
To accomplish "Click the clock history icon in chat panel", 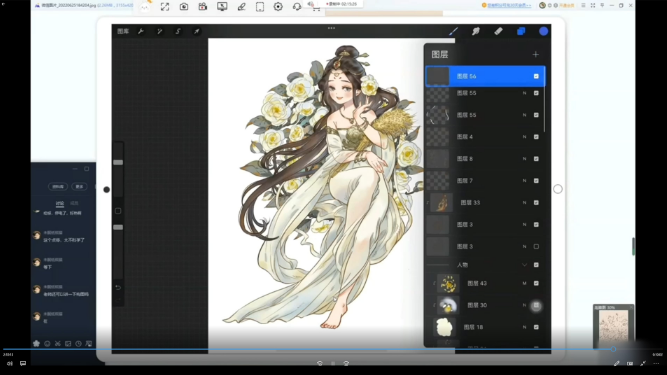I will [78, 344].
